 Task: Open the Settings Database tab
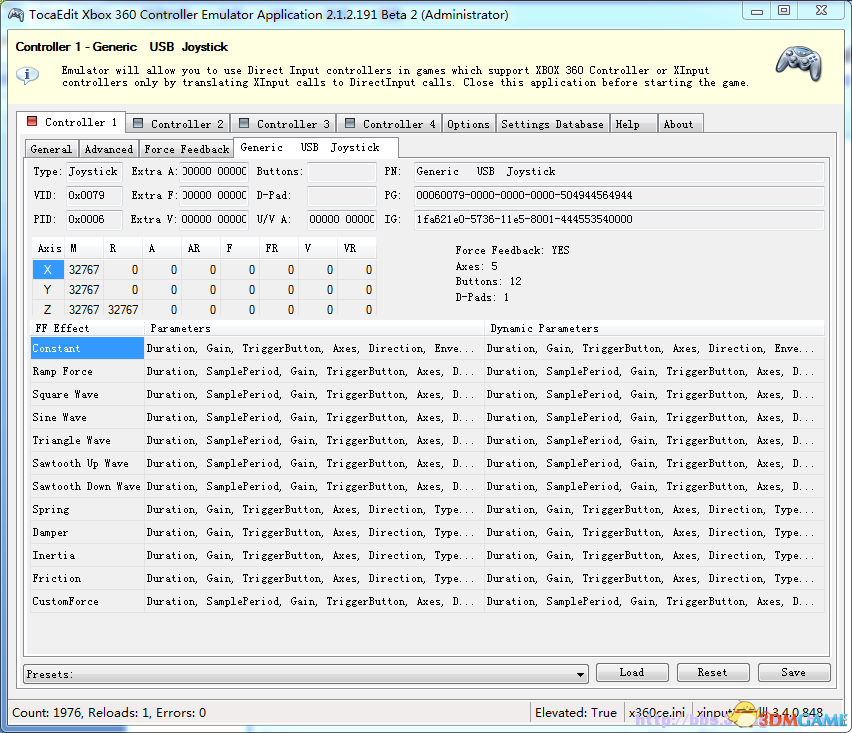tap(552, 123)
